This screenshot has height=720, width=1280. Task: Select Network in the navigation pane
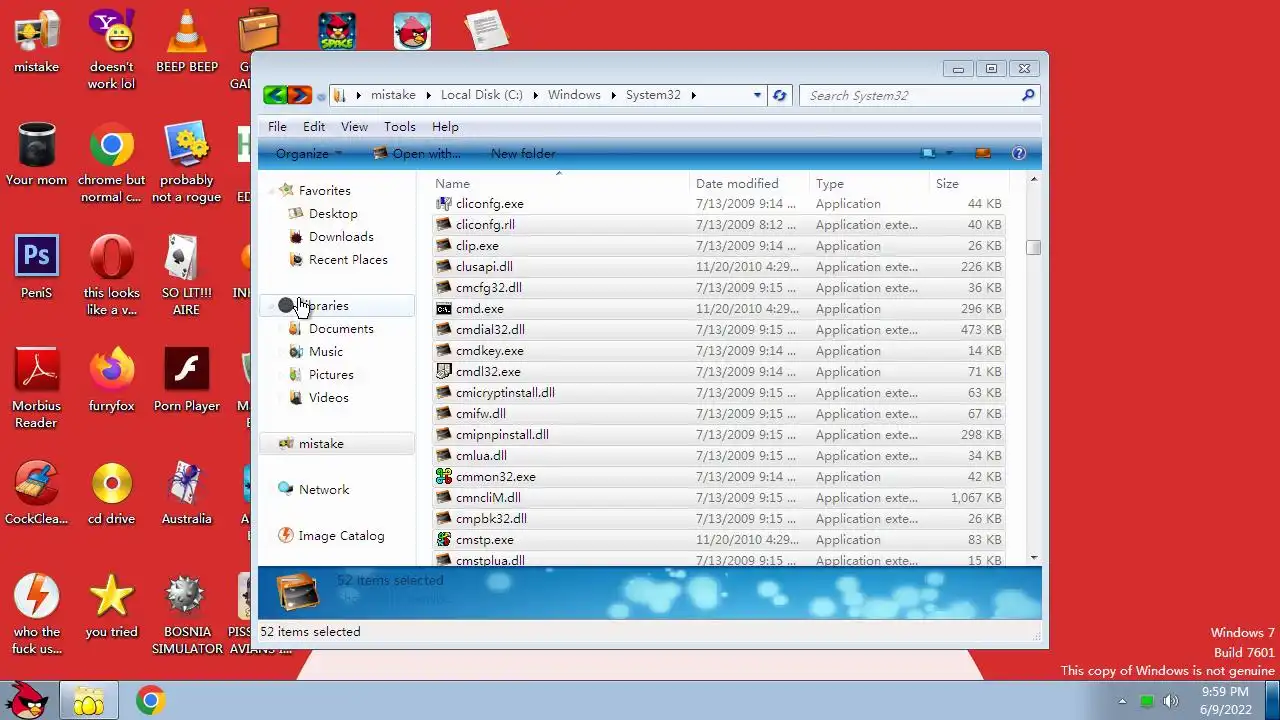point(324,490)
